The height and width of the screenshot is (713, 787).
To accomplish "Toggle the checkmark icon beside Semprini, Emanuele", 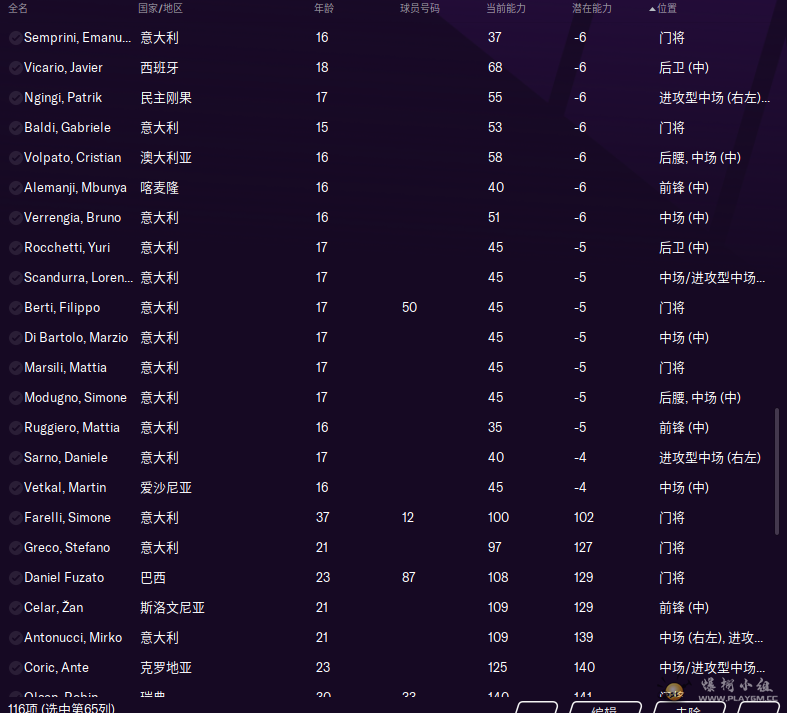I will pyautogui.click(x=15, y=38).
